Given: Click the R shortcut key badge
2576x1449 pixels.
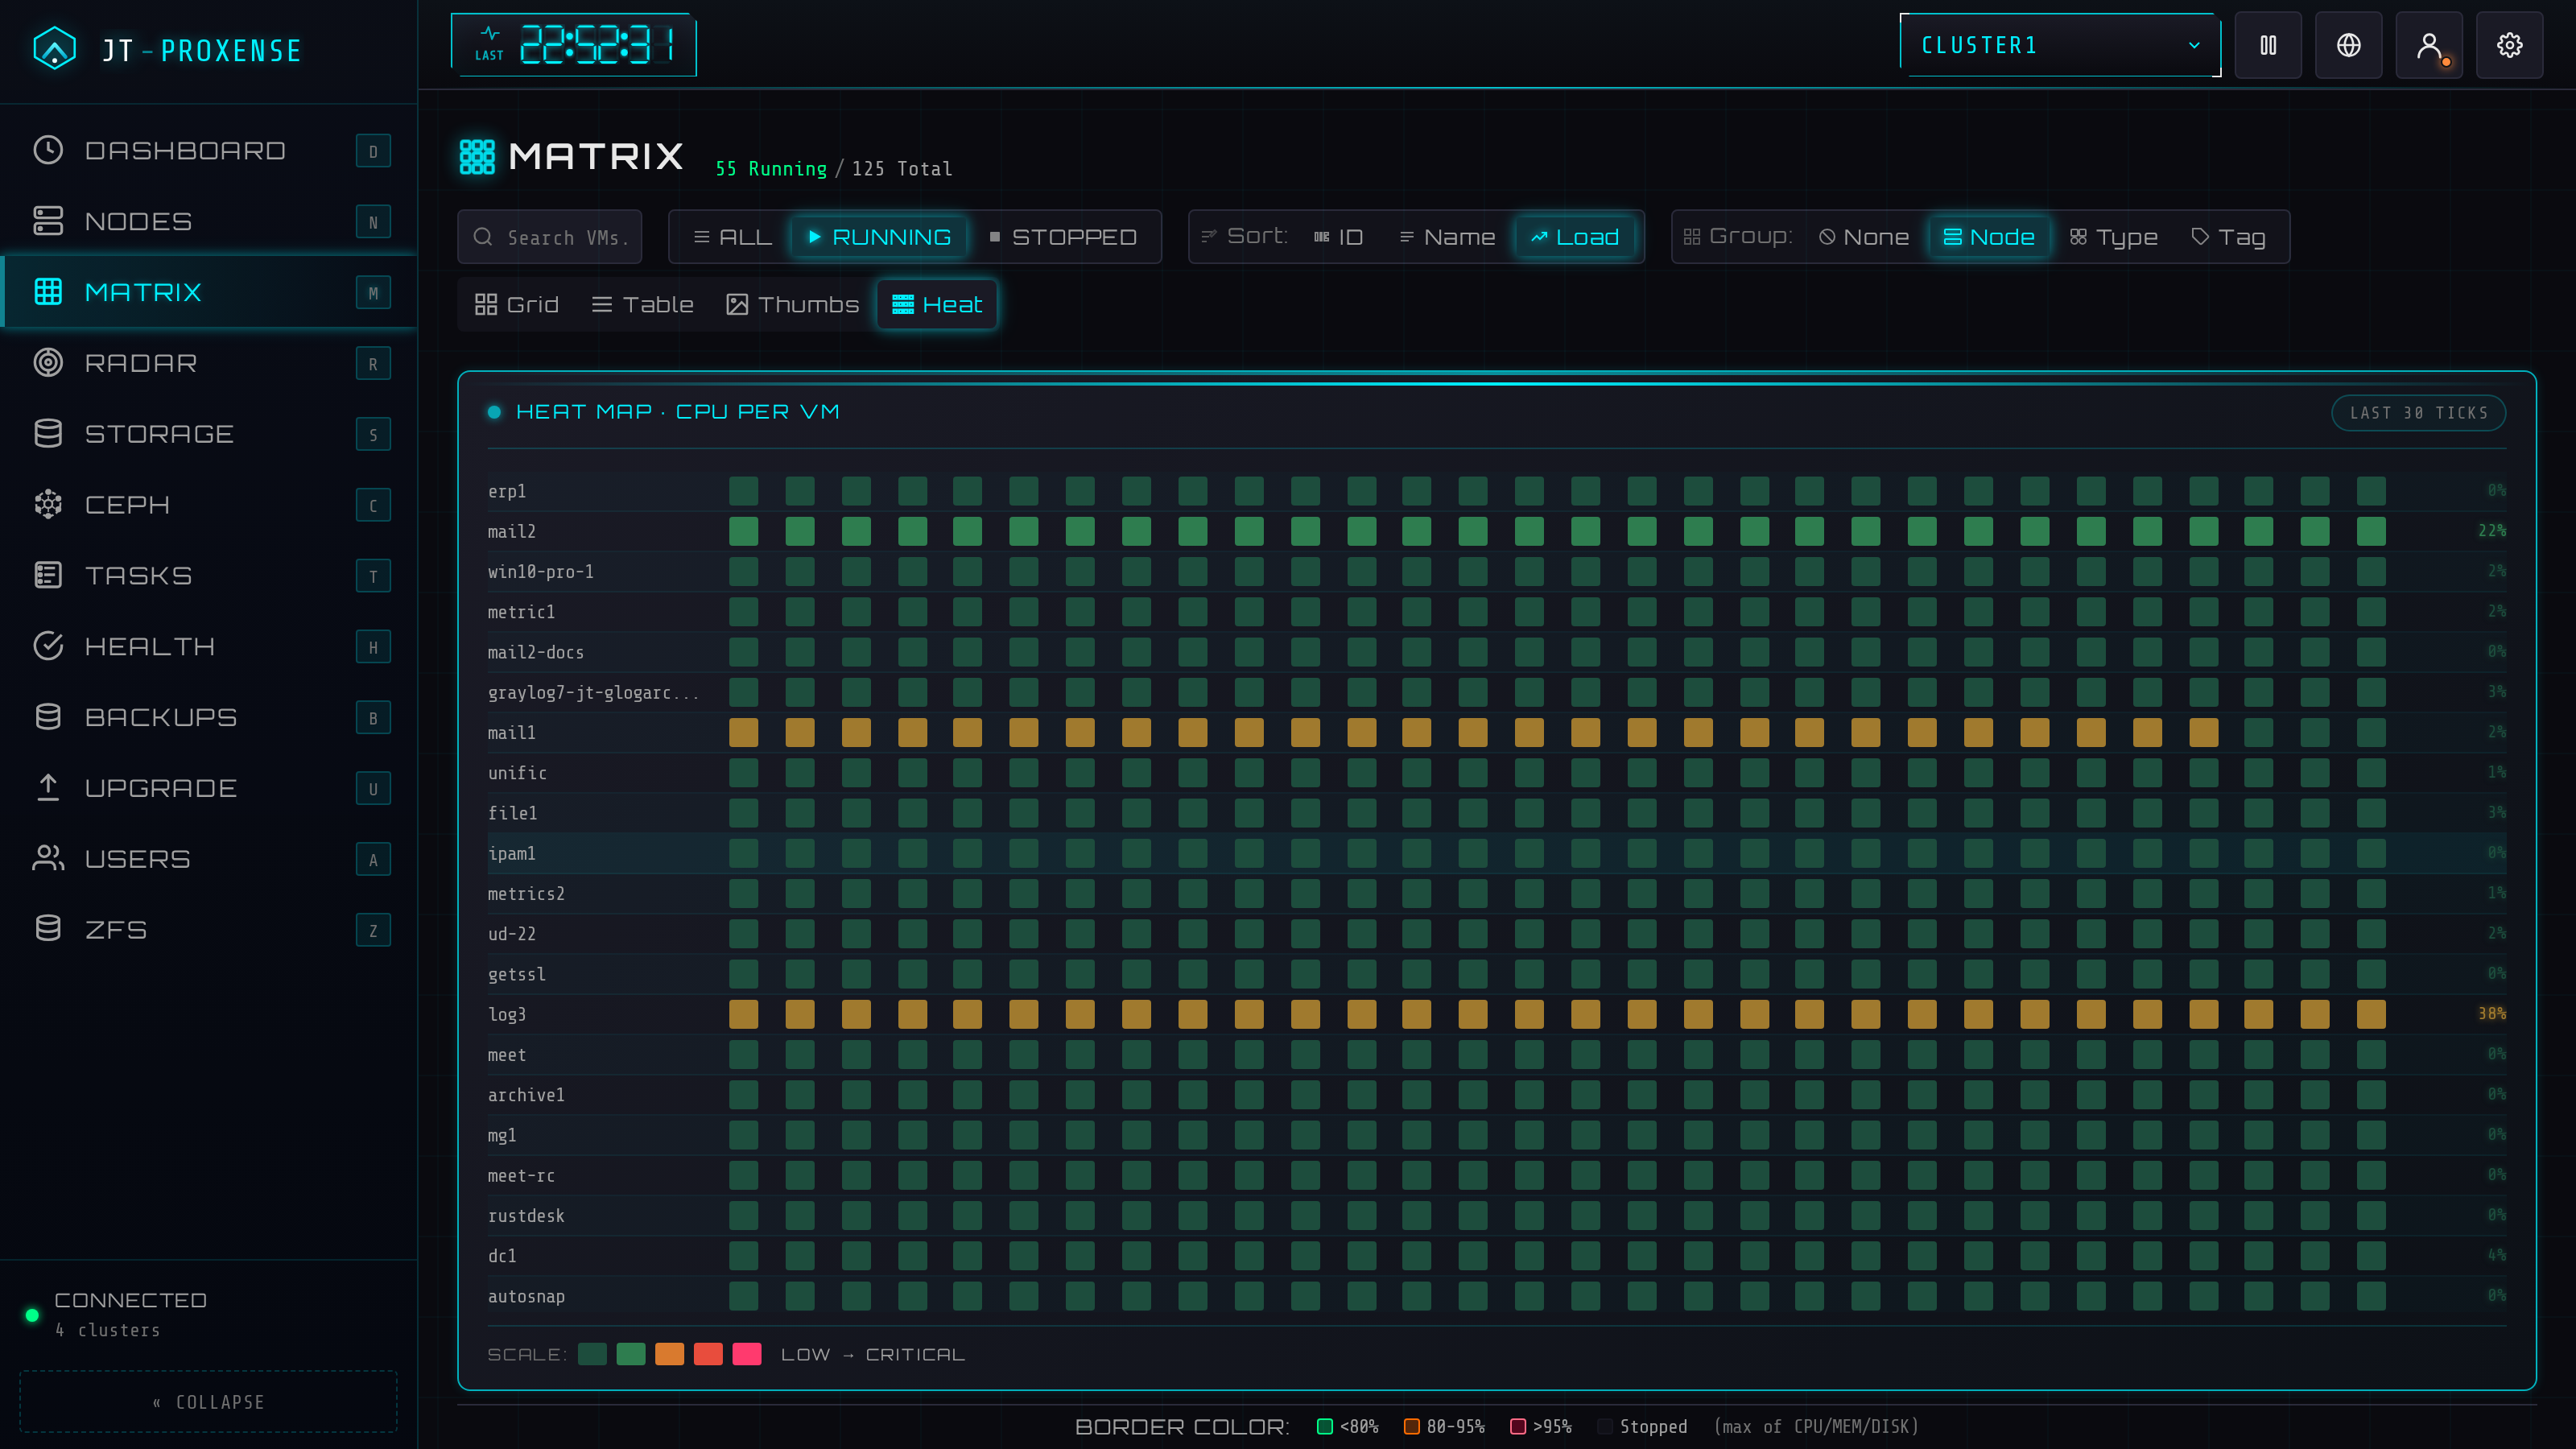Looking at the screenshot, I should 373,364.
